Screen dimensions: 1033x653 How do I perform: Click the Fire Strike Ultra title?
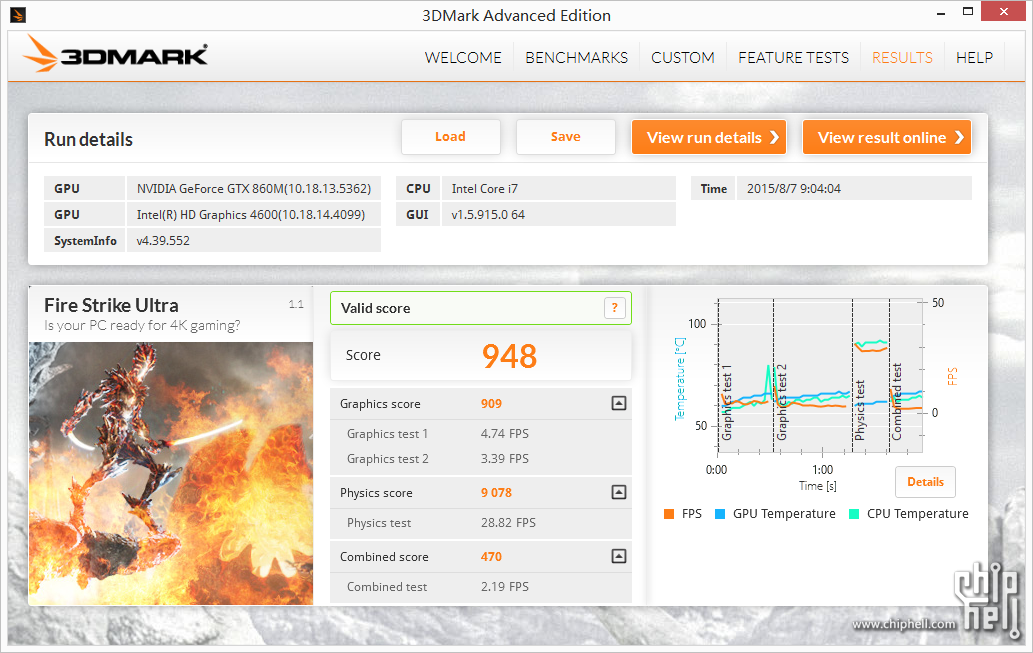pos(111,306)
